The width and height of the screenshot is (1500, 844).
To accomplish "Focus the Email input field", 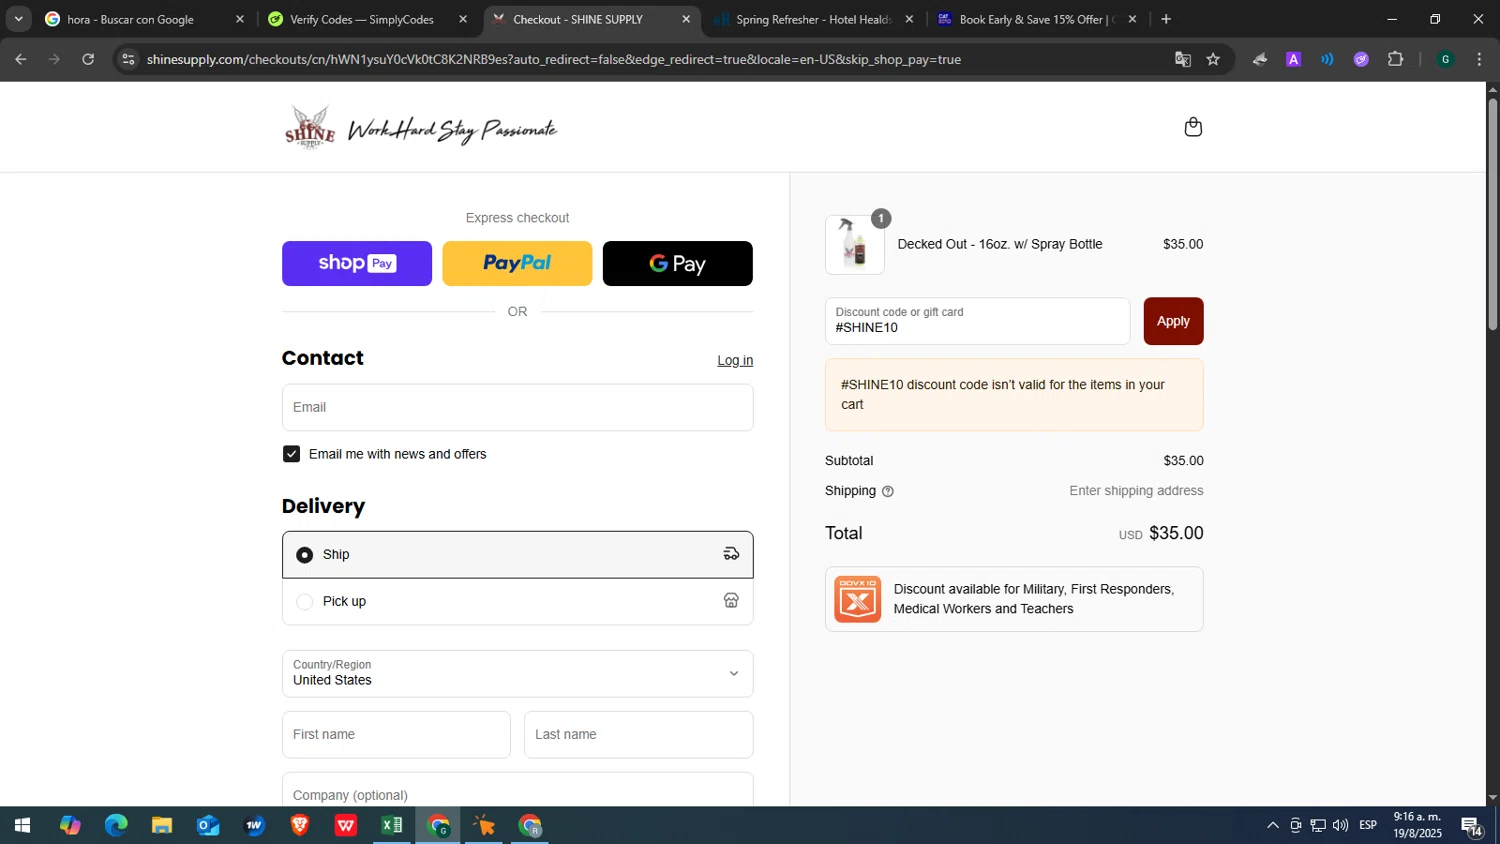I will click(x=517, y=407).
